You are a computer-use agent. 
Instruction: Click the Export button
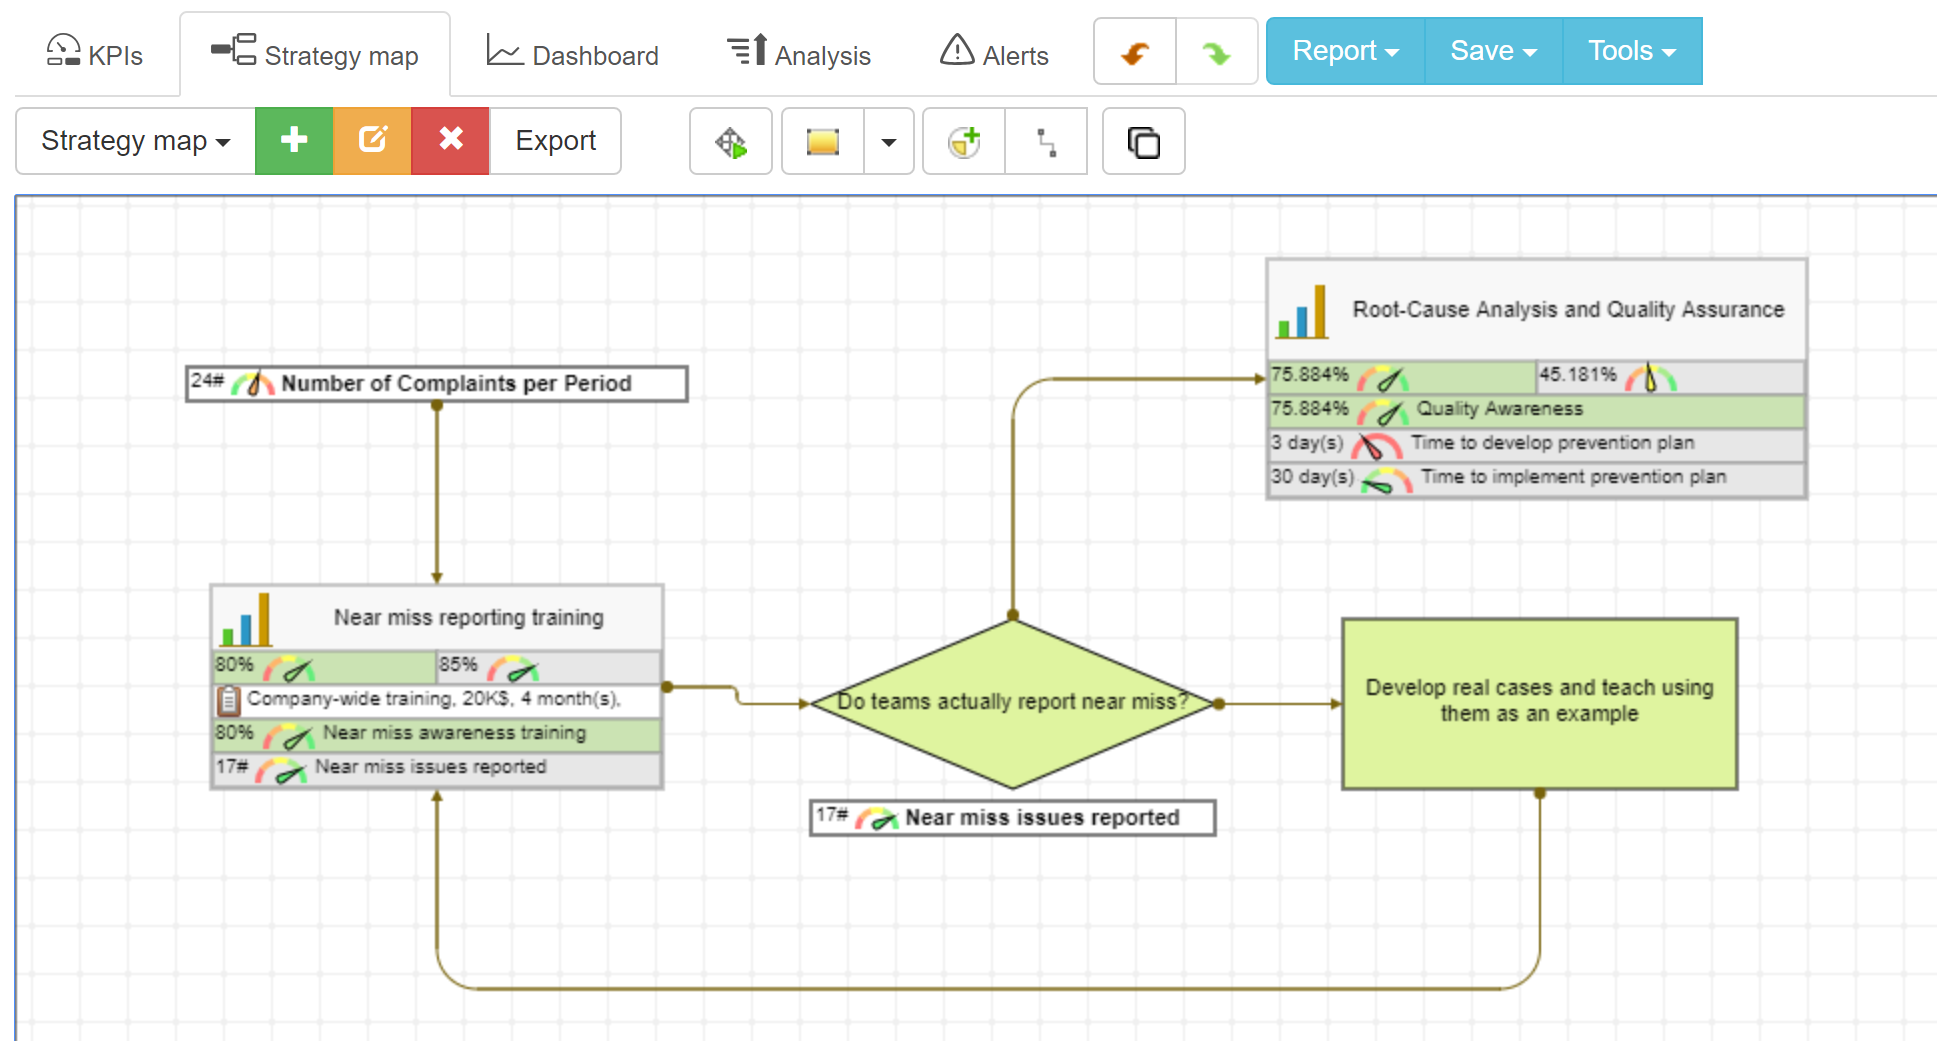point(555,141)
